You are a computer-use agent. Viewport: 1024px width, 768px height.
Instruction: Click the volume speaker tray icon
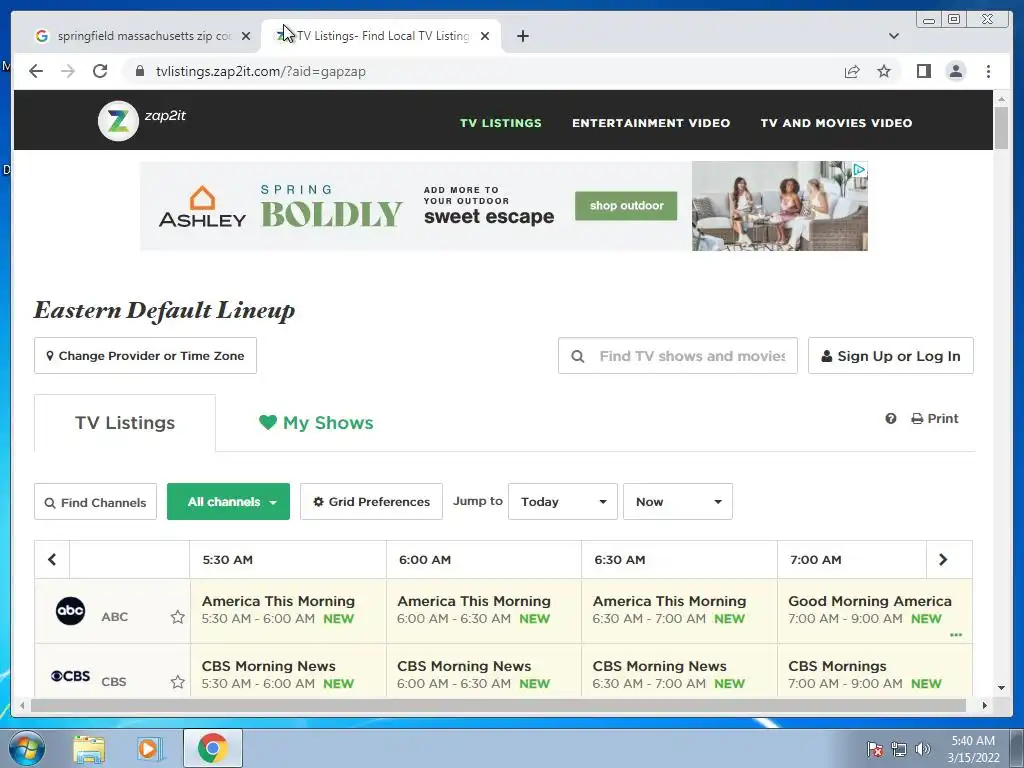(922, 749)
